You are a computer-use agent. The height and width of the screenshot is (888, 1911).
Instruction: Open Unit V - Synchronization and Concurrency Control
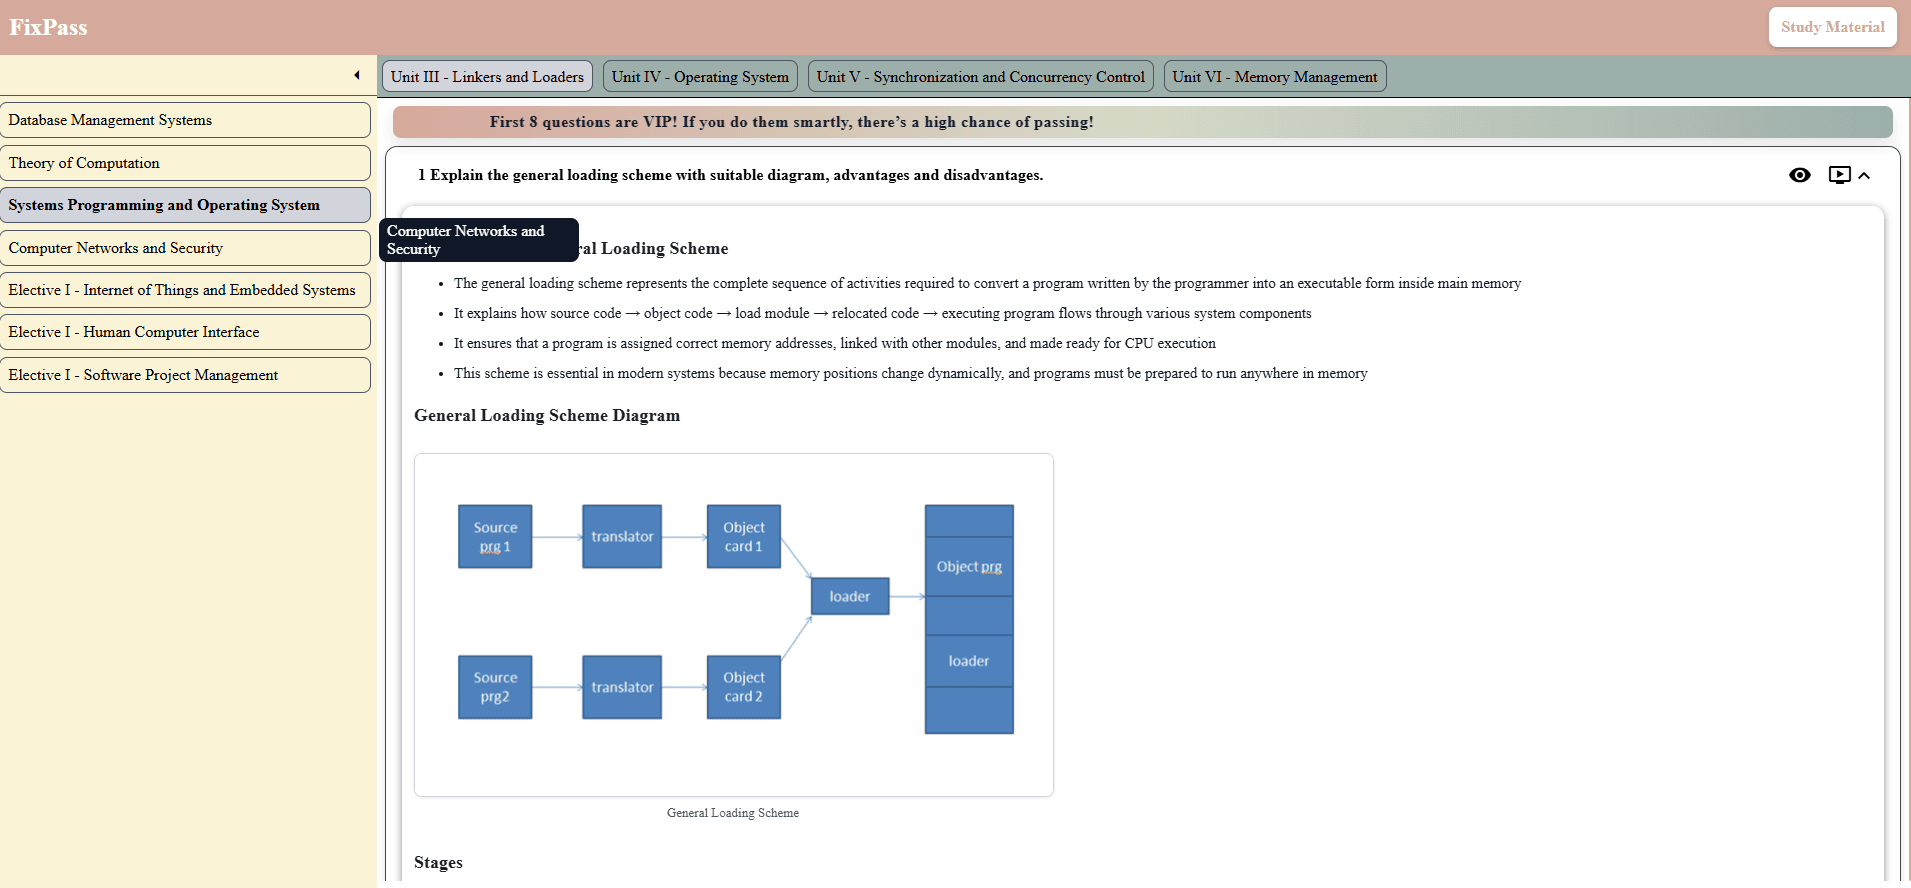(980, 77)
